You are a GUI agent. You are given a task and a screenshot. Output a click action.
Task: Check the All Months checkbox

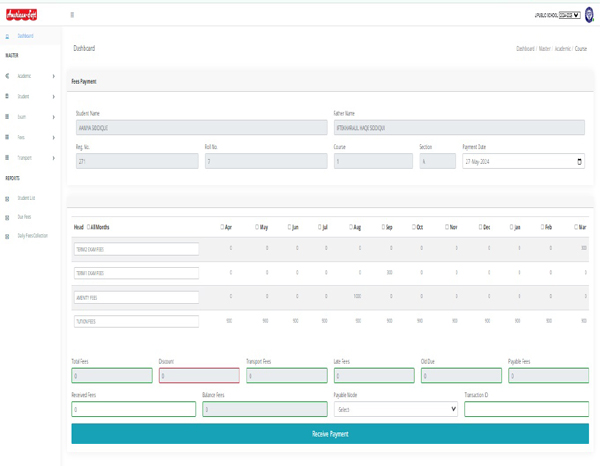88,227
